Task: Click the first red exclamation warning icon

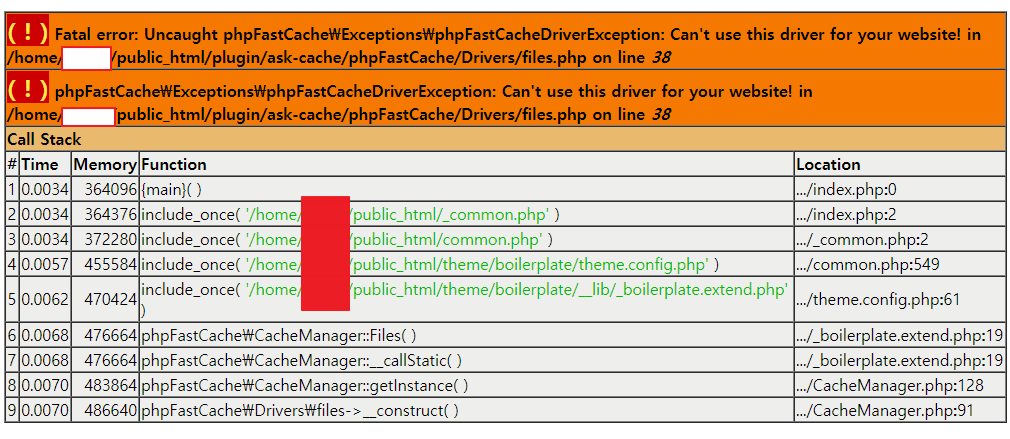Action: click(28, 32)
